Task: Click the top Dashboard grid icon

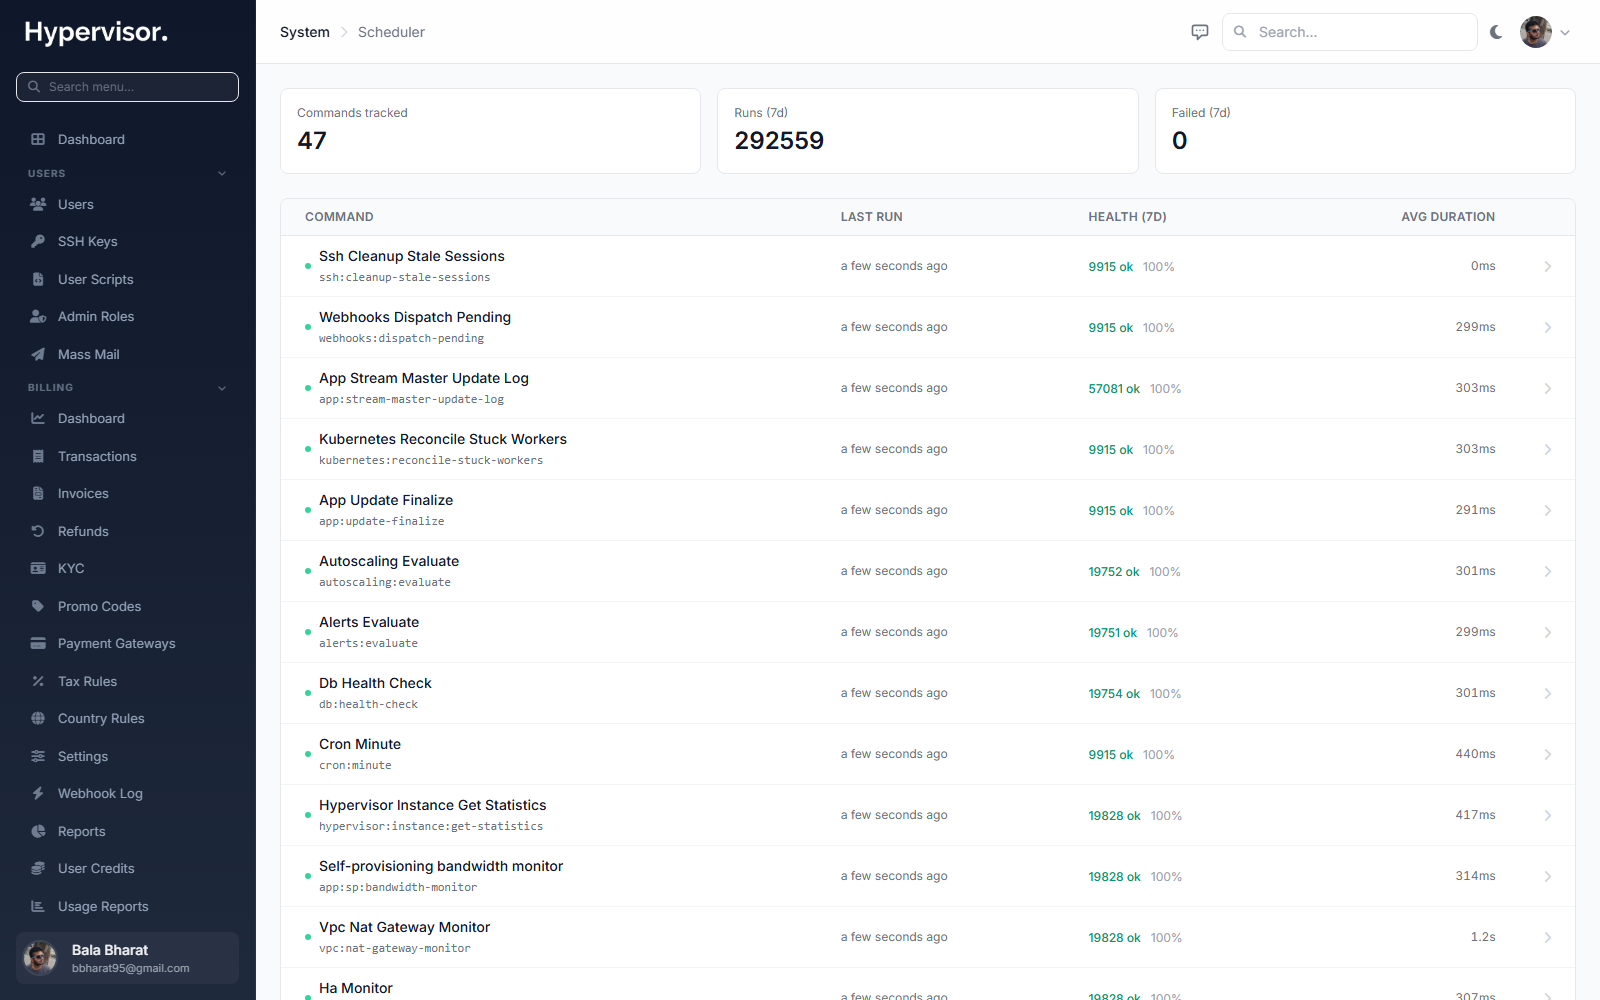Action: pyautogui.click(x=38, y=139)
